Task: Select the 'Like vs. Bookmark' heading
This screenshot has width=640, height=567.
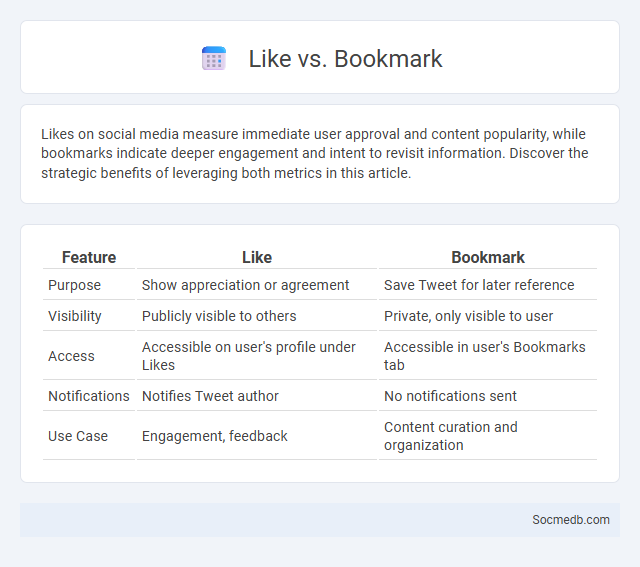Action: click(345, 58)
